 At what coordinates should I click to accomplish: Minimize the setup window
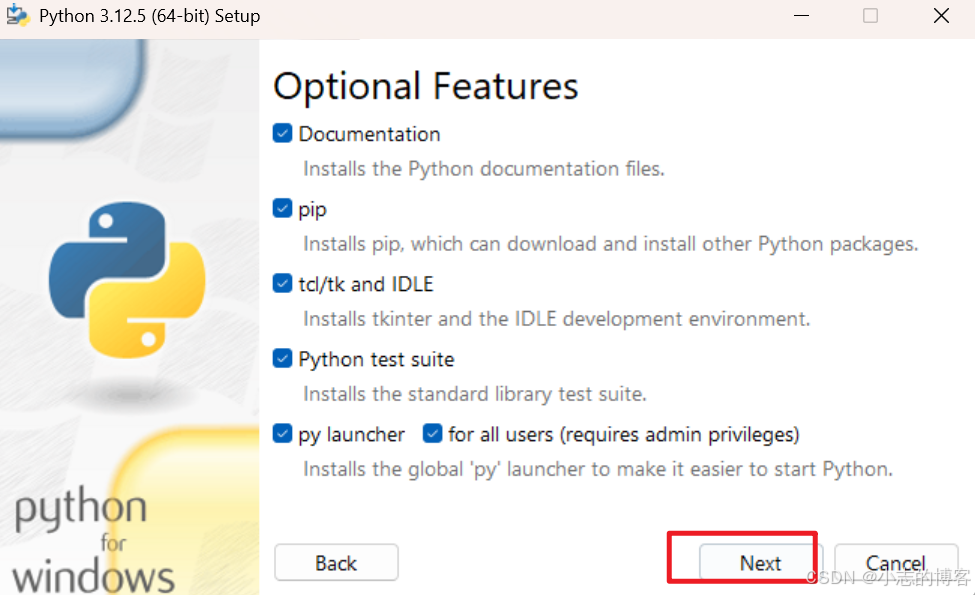[800, 16]
